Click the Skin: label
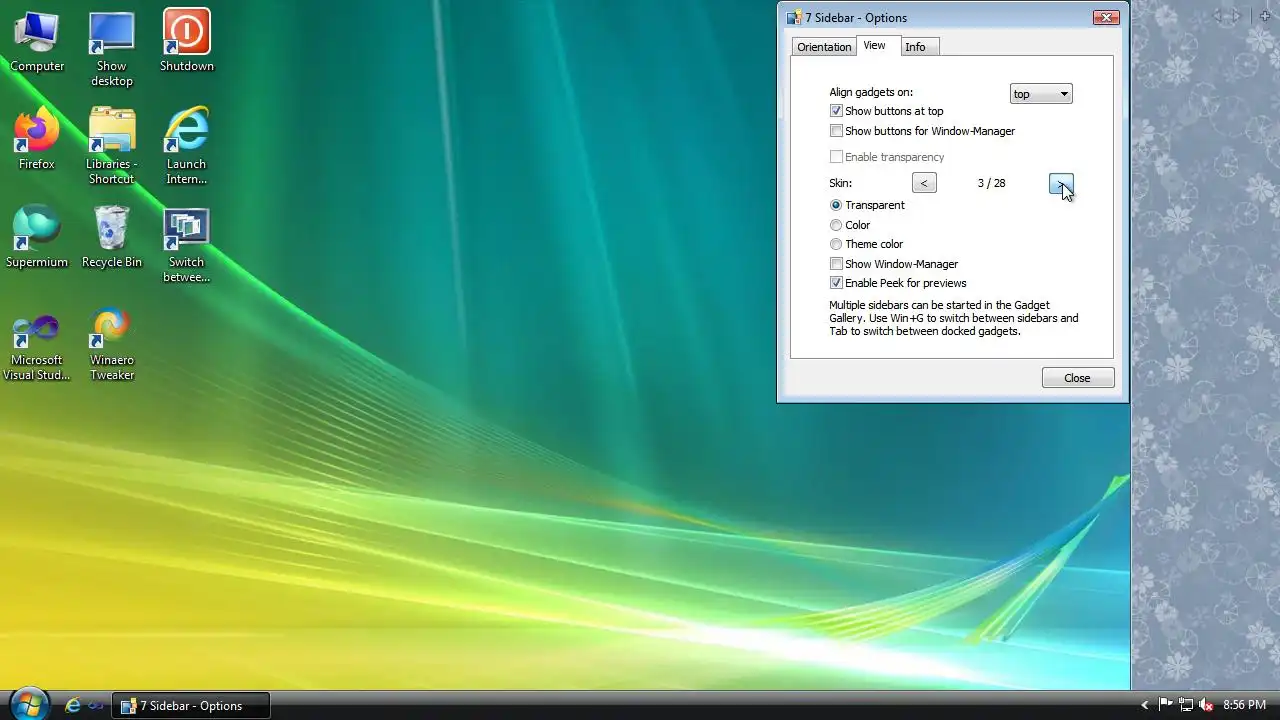This screenshot has height=720, width=1280. [x=840, y=183]
